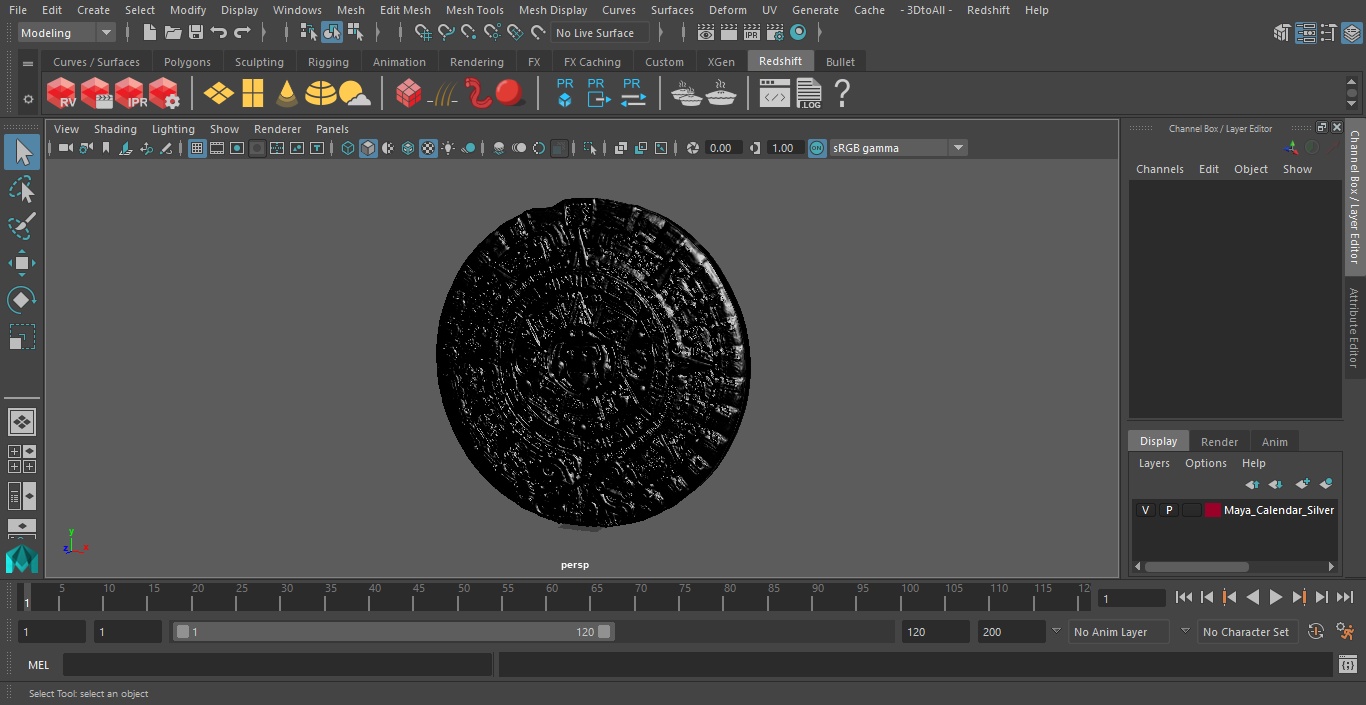1366x705 pixels.
Task: Select the Move tool in toolbox
Action: (x=21, y=264)
